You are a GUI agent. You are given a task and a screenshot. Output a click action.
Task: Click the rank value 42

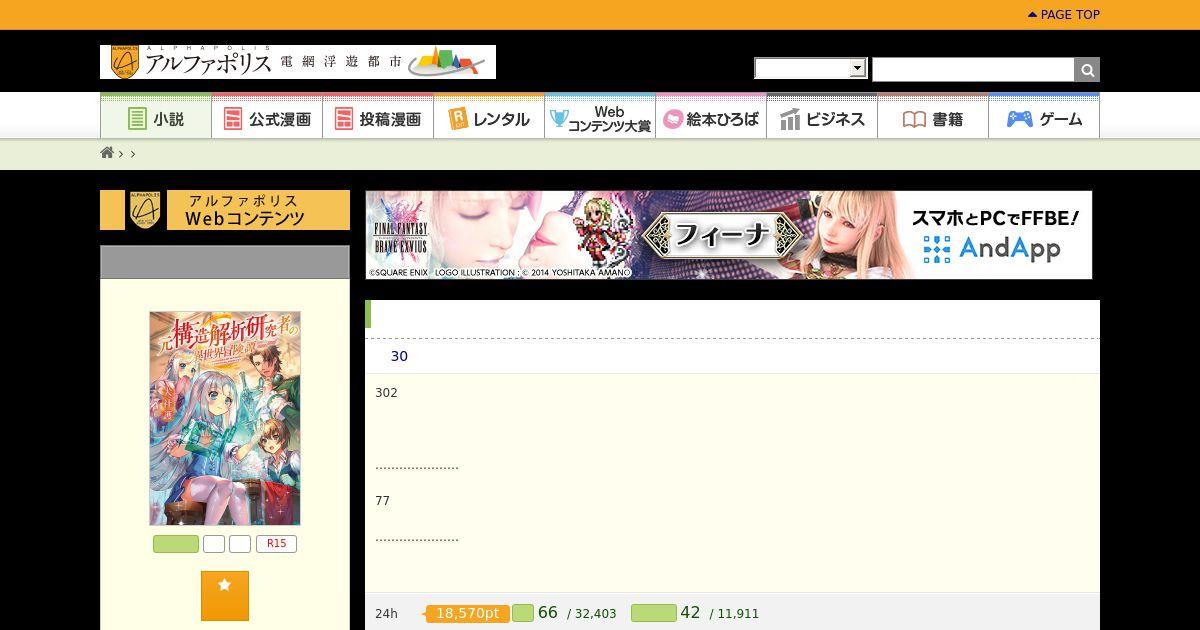coord(690,612)
